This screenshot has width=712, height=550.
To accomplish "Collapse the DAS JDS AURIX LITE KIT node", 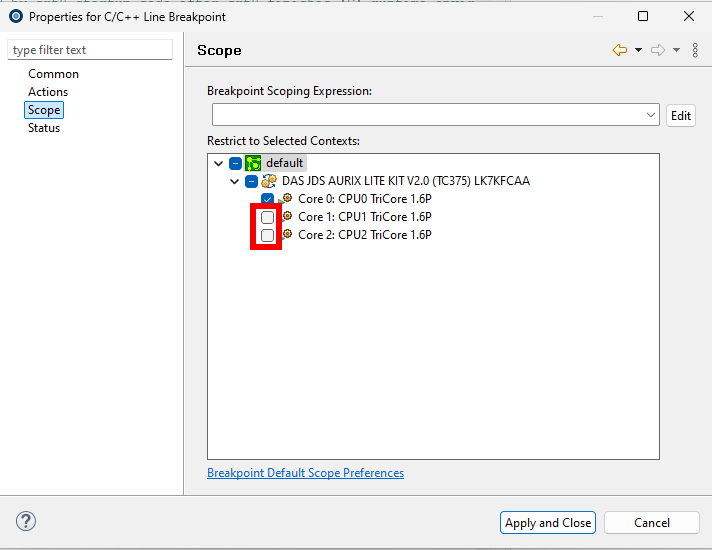I will click(234, 181).
